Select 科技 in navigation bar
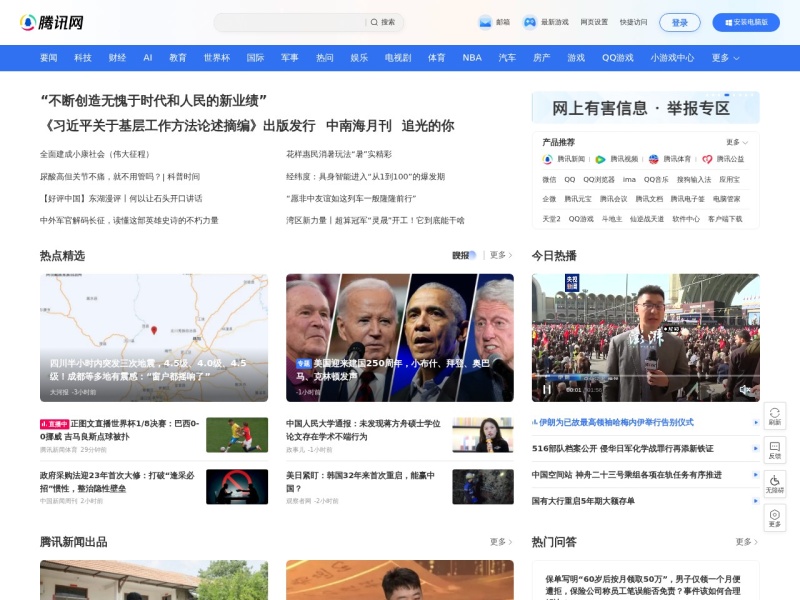The width and height of the screenshot is (800, 600). (83, 58)
